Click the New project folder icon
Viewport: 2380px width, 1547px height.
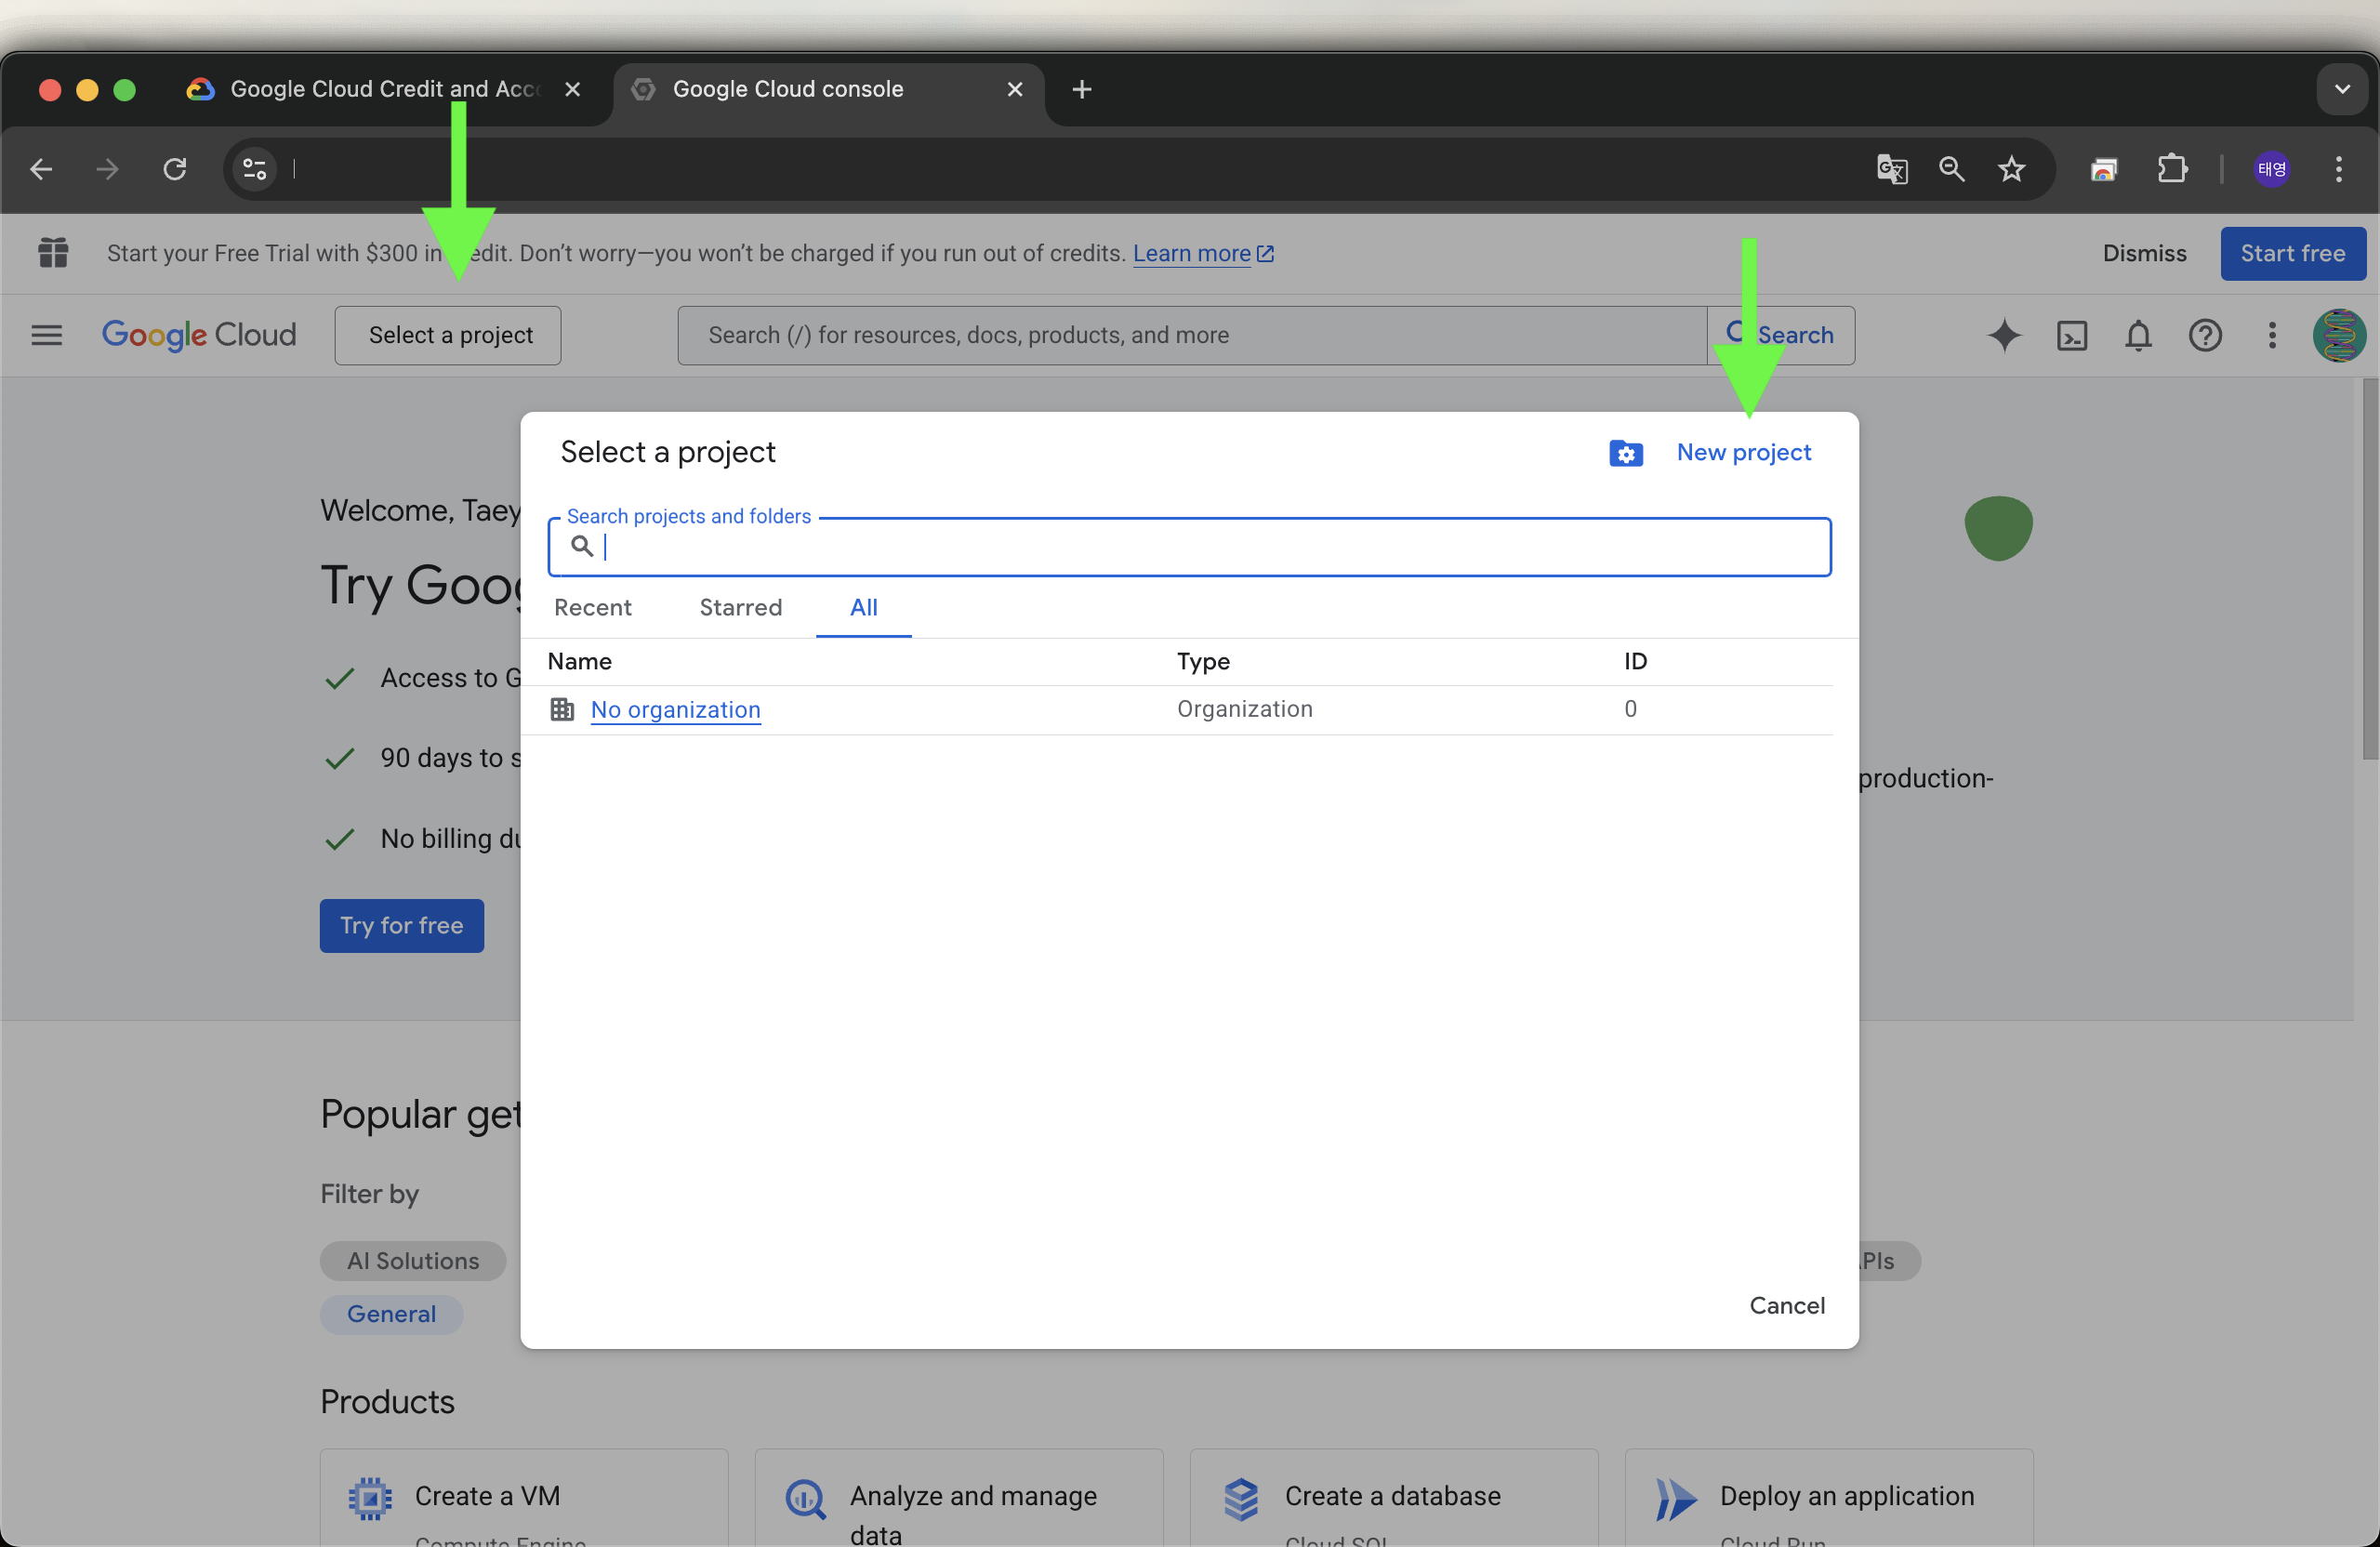1625,453
